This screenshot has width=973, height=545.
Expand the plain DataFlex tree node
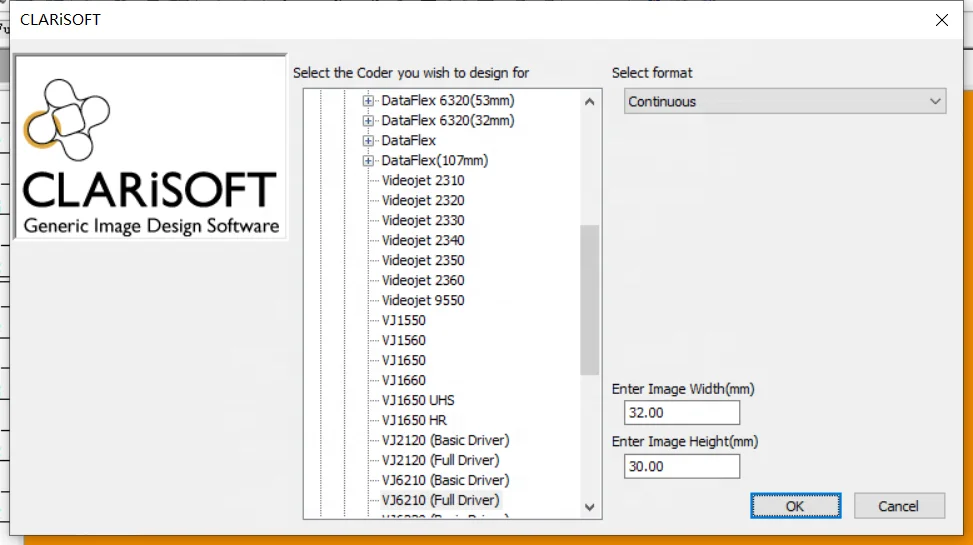click(x=368, y=140)
